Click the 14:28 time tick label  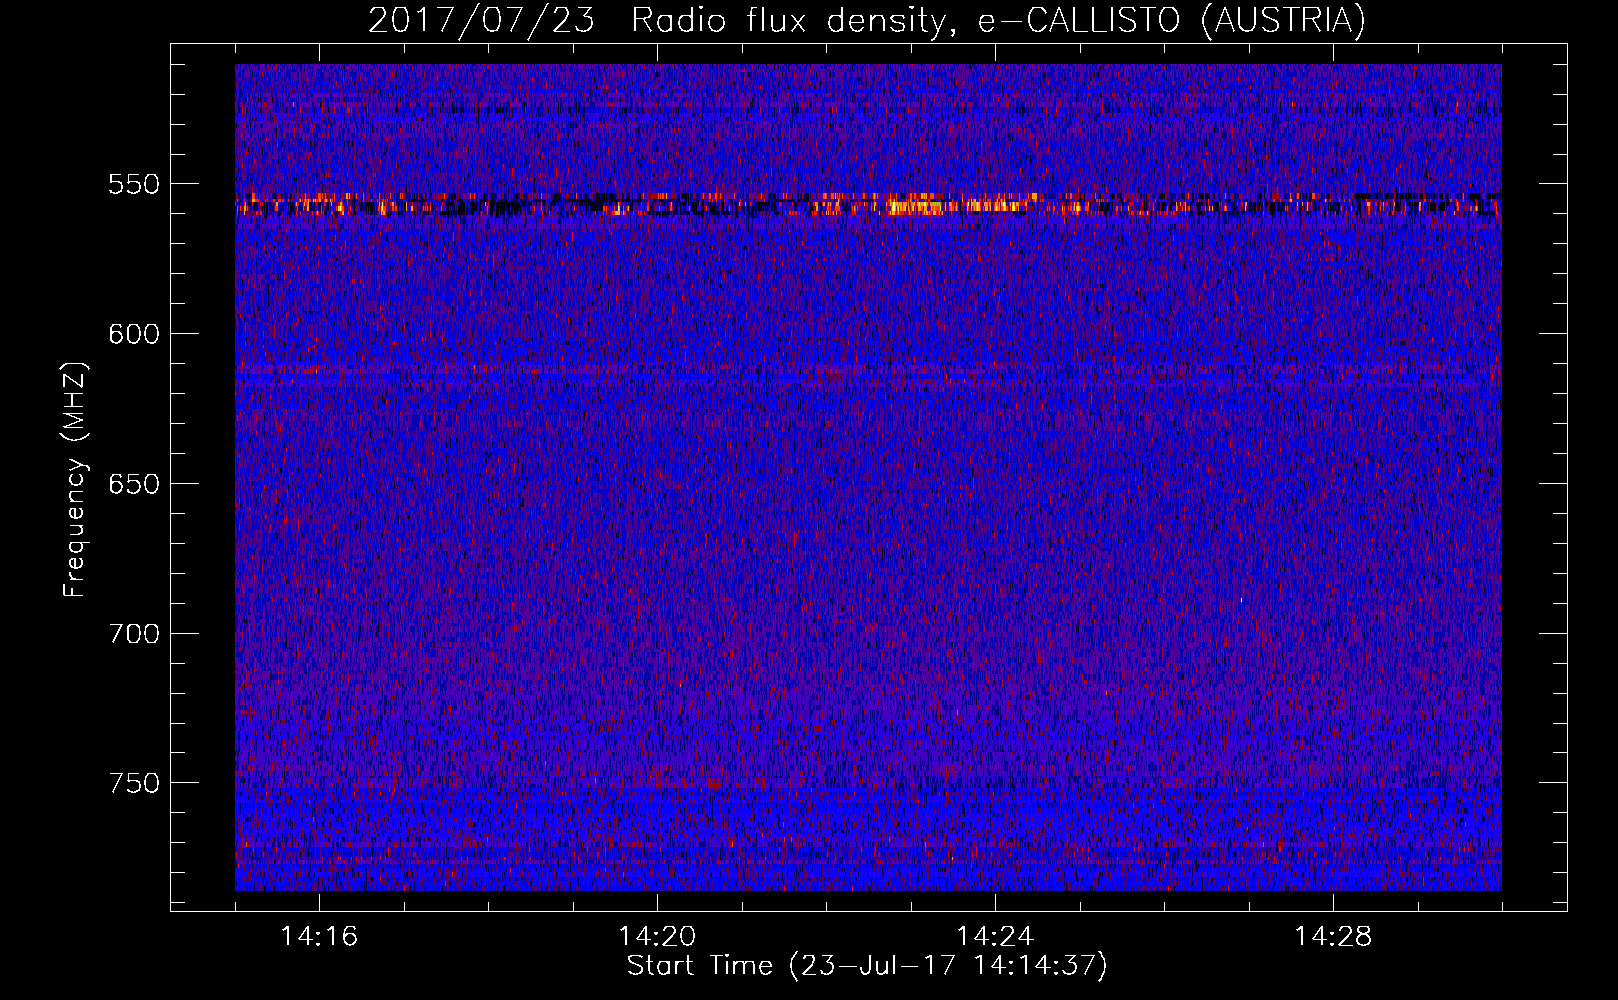(1333, 937)
